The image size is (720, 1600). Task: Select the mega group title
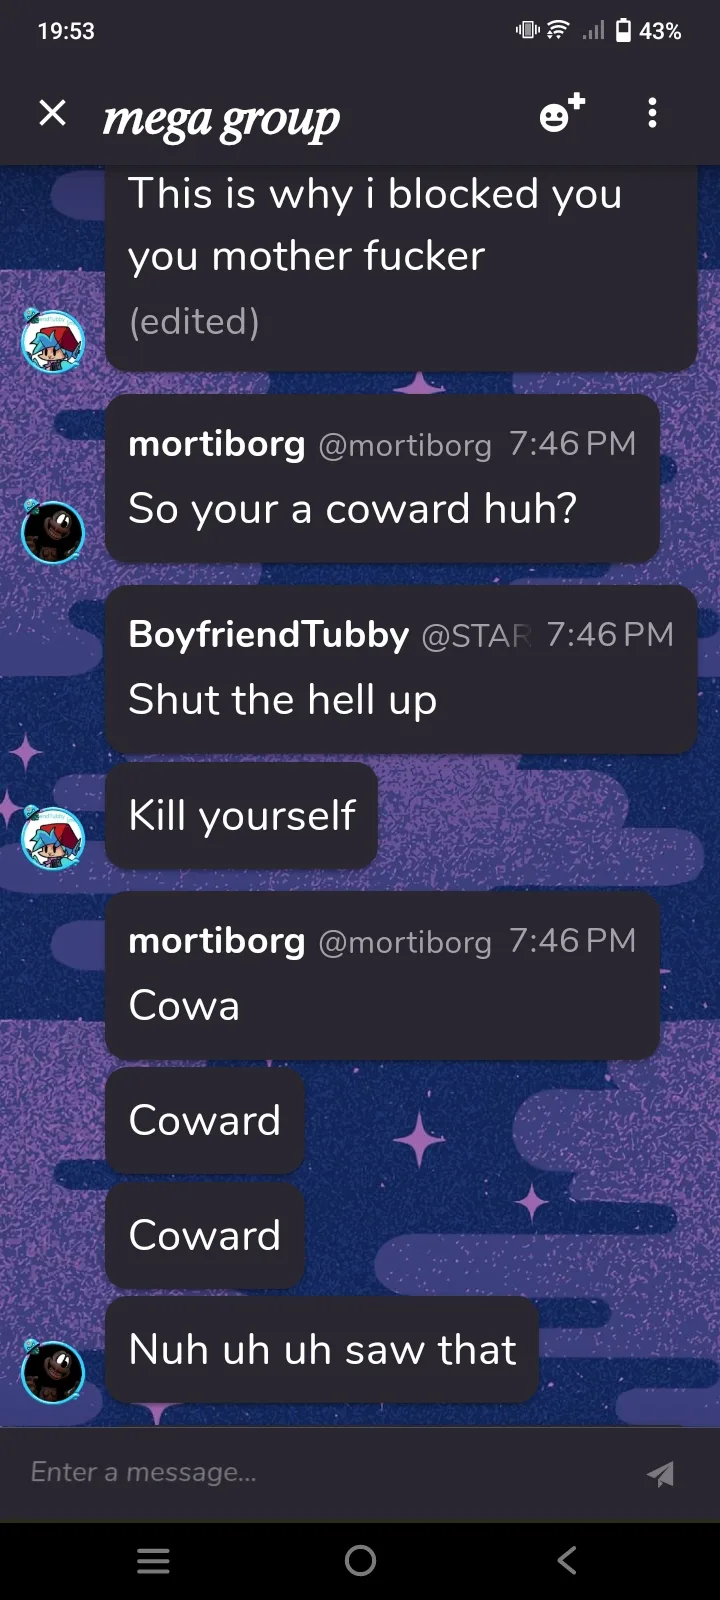221,119
